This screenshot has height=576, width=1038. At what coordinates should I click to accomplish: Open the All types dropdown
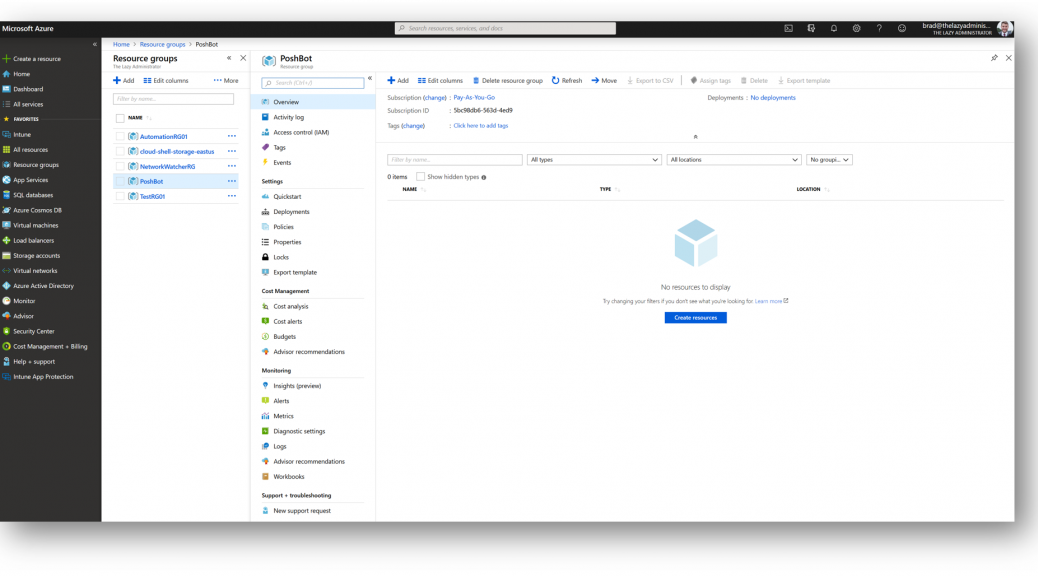[x=594, y=160]
